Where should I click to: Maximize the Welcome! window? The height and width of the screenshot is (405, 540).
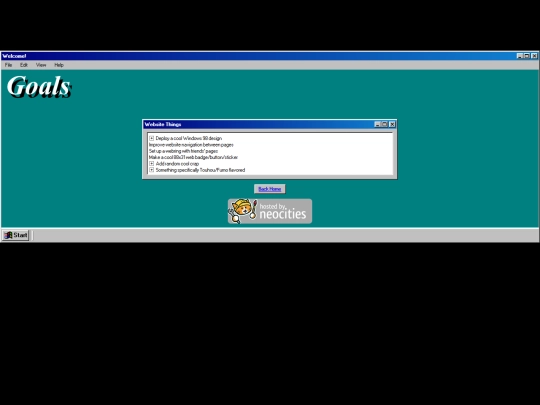[527, 56]
